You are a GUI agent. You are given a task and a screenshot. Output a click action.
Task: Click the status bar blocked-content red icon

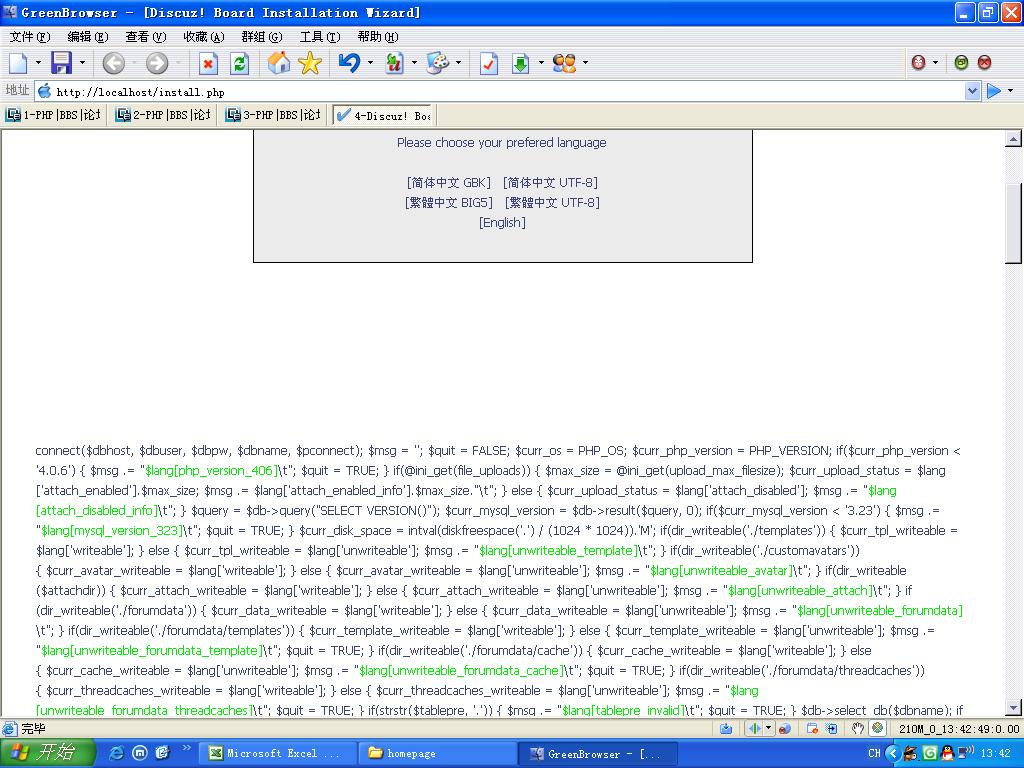pyautogui.click(x=784, y=728)
